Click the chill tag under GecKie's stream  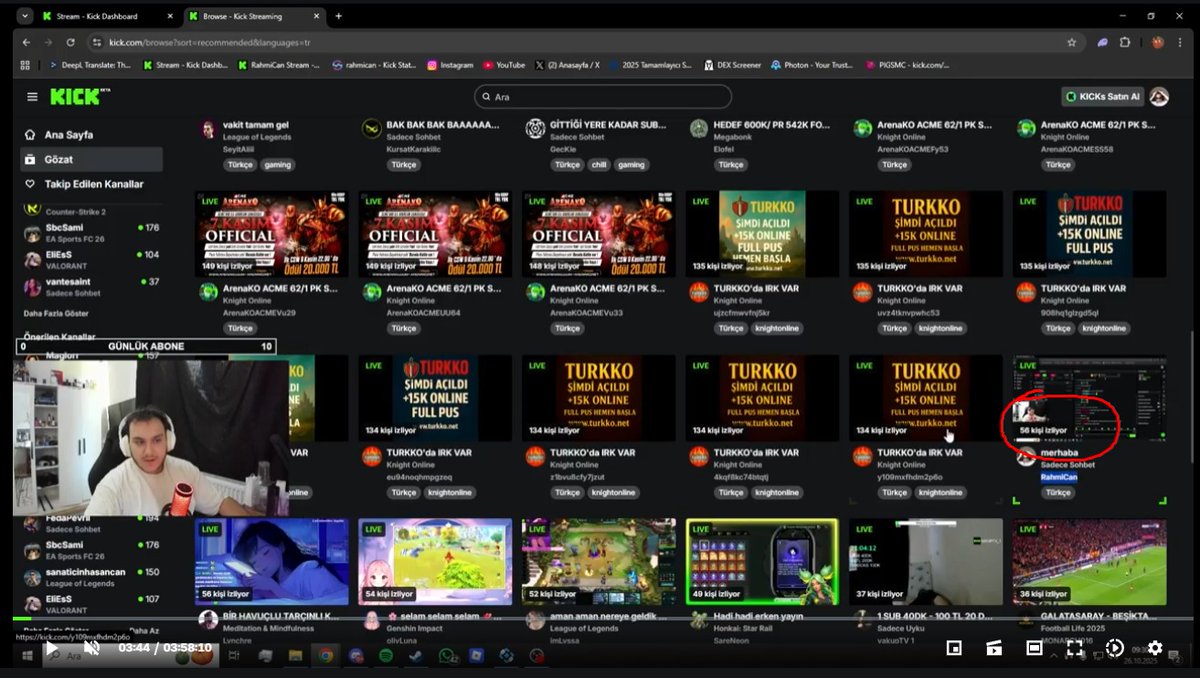[599, 164]
